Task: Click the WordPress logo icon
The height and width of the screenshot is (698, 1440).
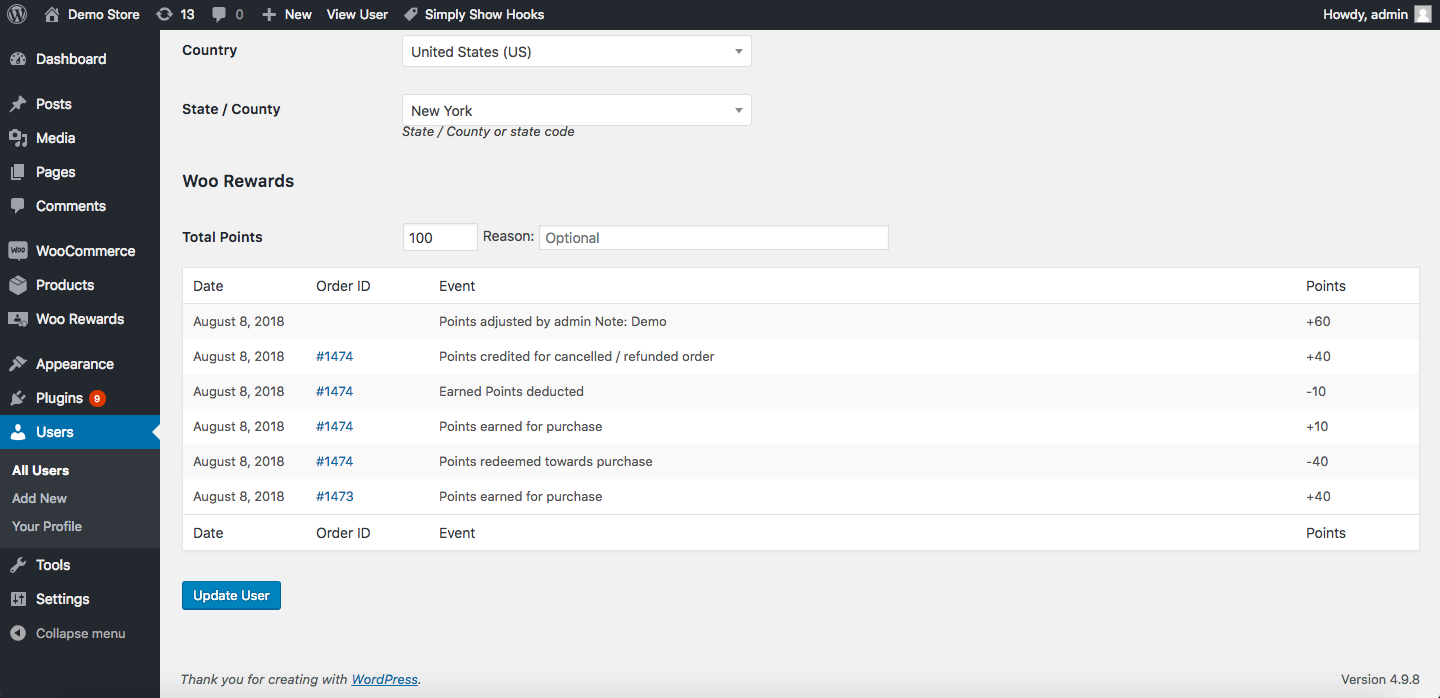Action: pyautogui.click(x=17, y=14)
